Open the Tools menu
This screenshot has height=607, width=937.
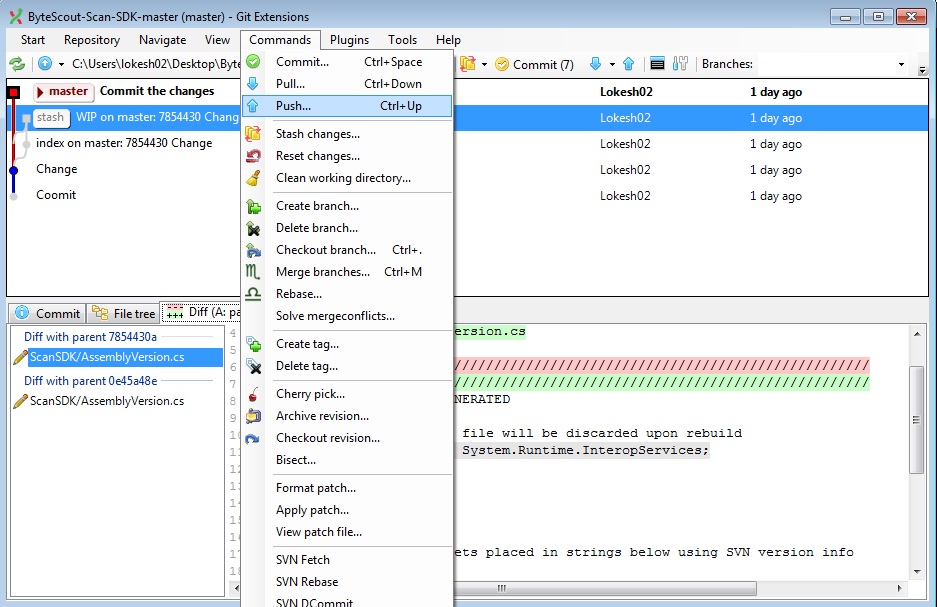[402, 40]
